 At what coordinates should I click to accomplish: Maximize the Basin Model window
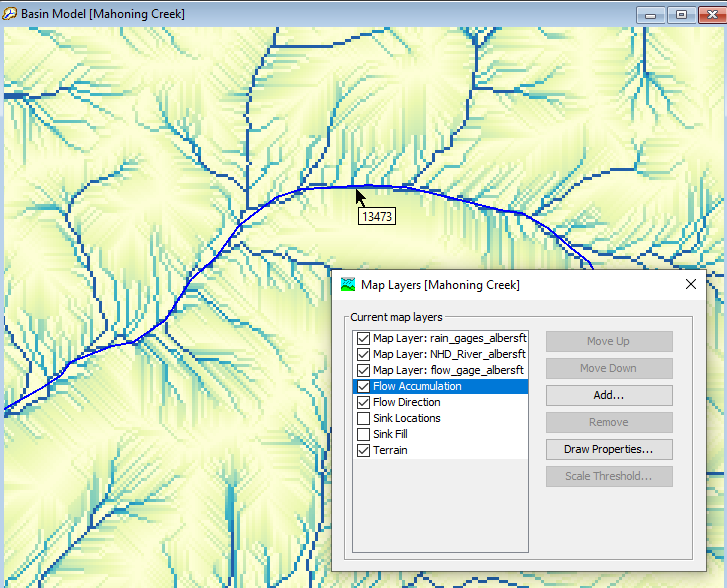pos(682,15)
